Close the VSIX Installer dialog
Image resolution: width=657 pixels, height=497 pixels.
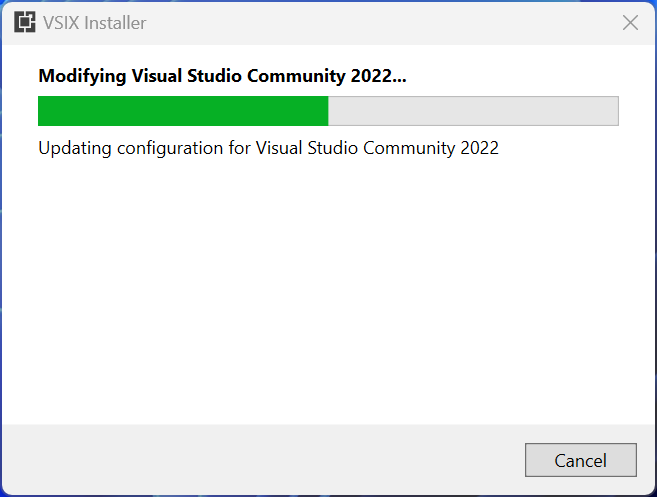click(630, 23)
